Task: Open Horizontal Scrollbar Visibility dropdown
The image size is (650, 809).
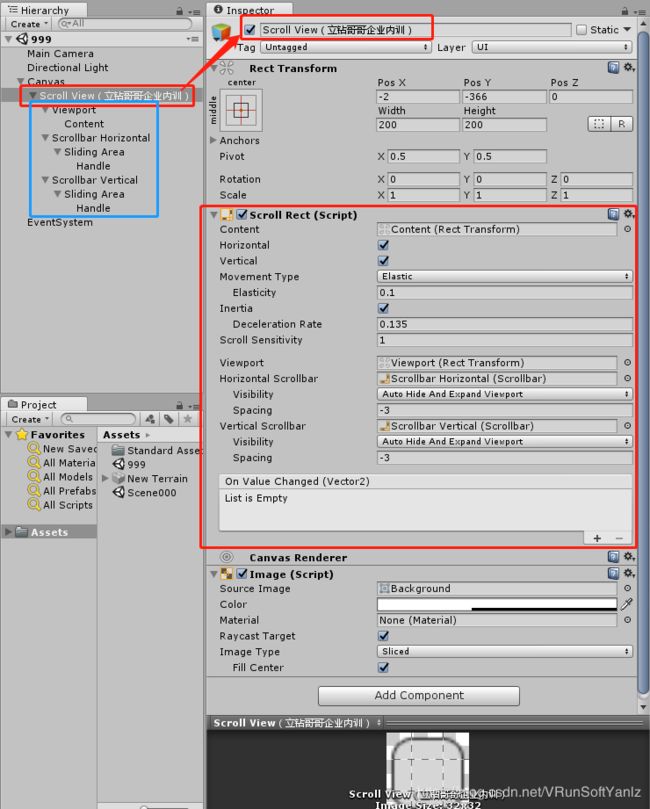Action: pyautogui.click(x=505, y=394)
